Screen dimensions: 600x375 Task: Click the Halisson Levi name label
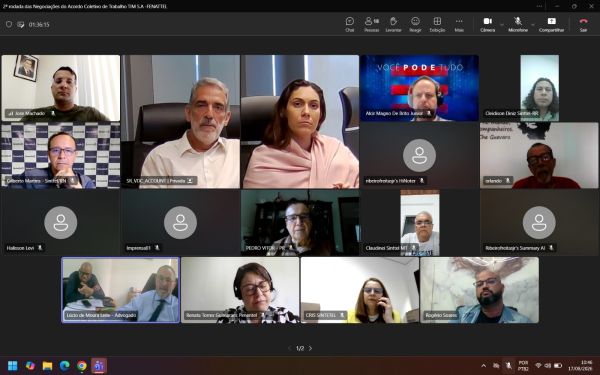click(20, 248)
